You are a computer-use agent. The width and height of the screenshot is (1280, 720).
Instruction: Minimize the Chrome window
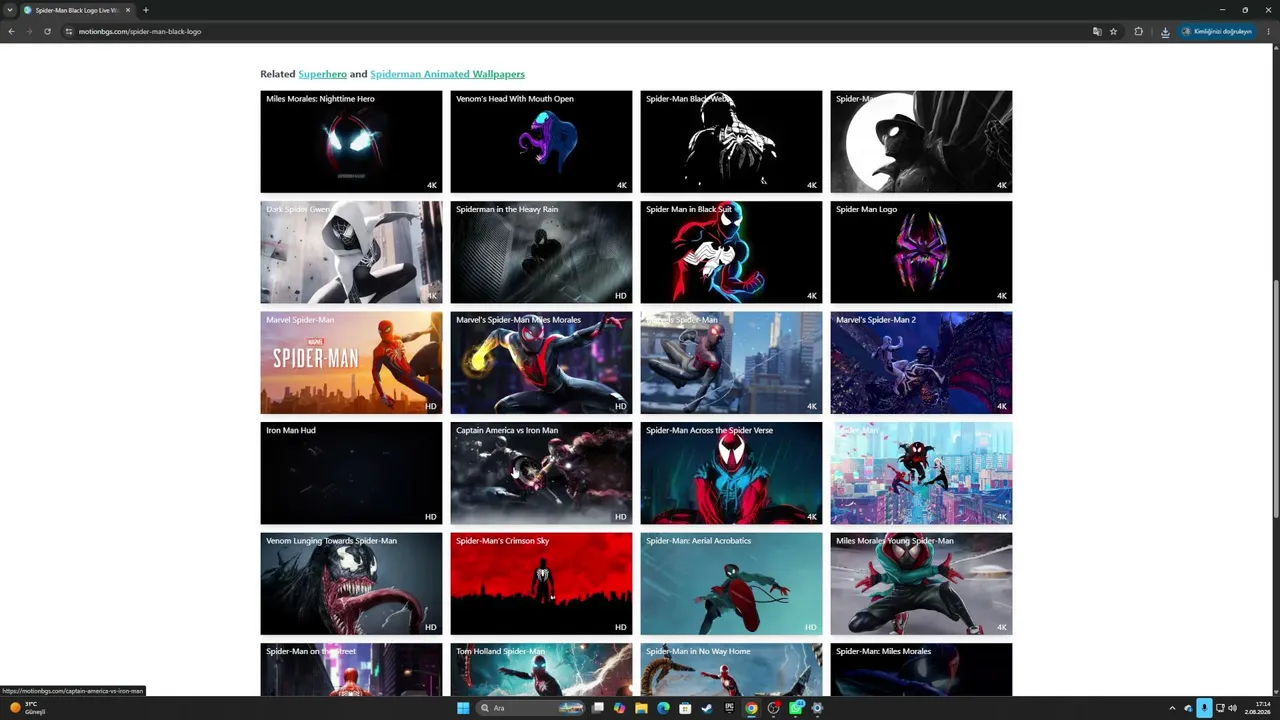coord(1222,10)
